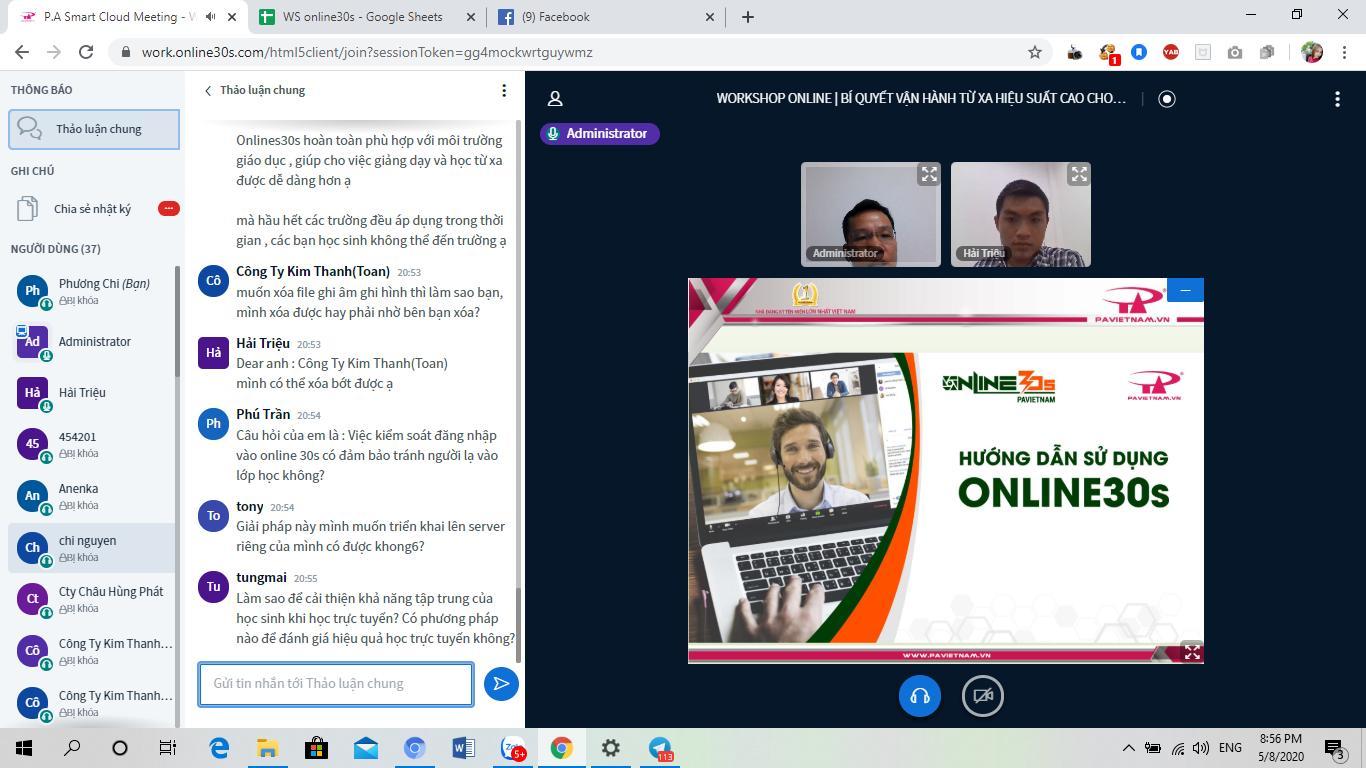Select user chi nguyen in list
The width and height of the screenshot is (1366, 768).
pyautogui.click(x=92, y=548)
